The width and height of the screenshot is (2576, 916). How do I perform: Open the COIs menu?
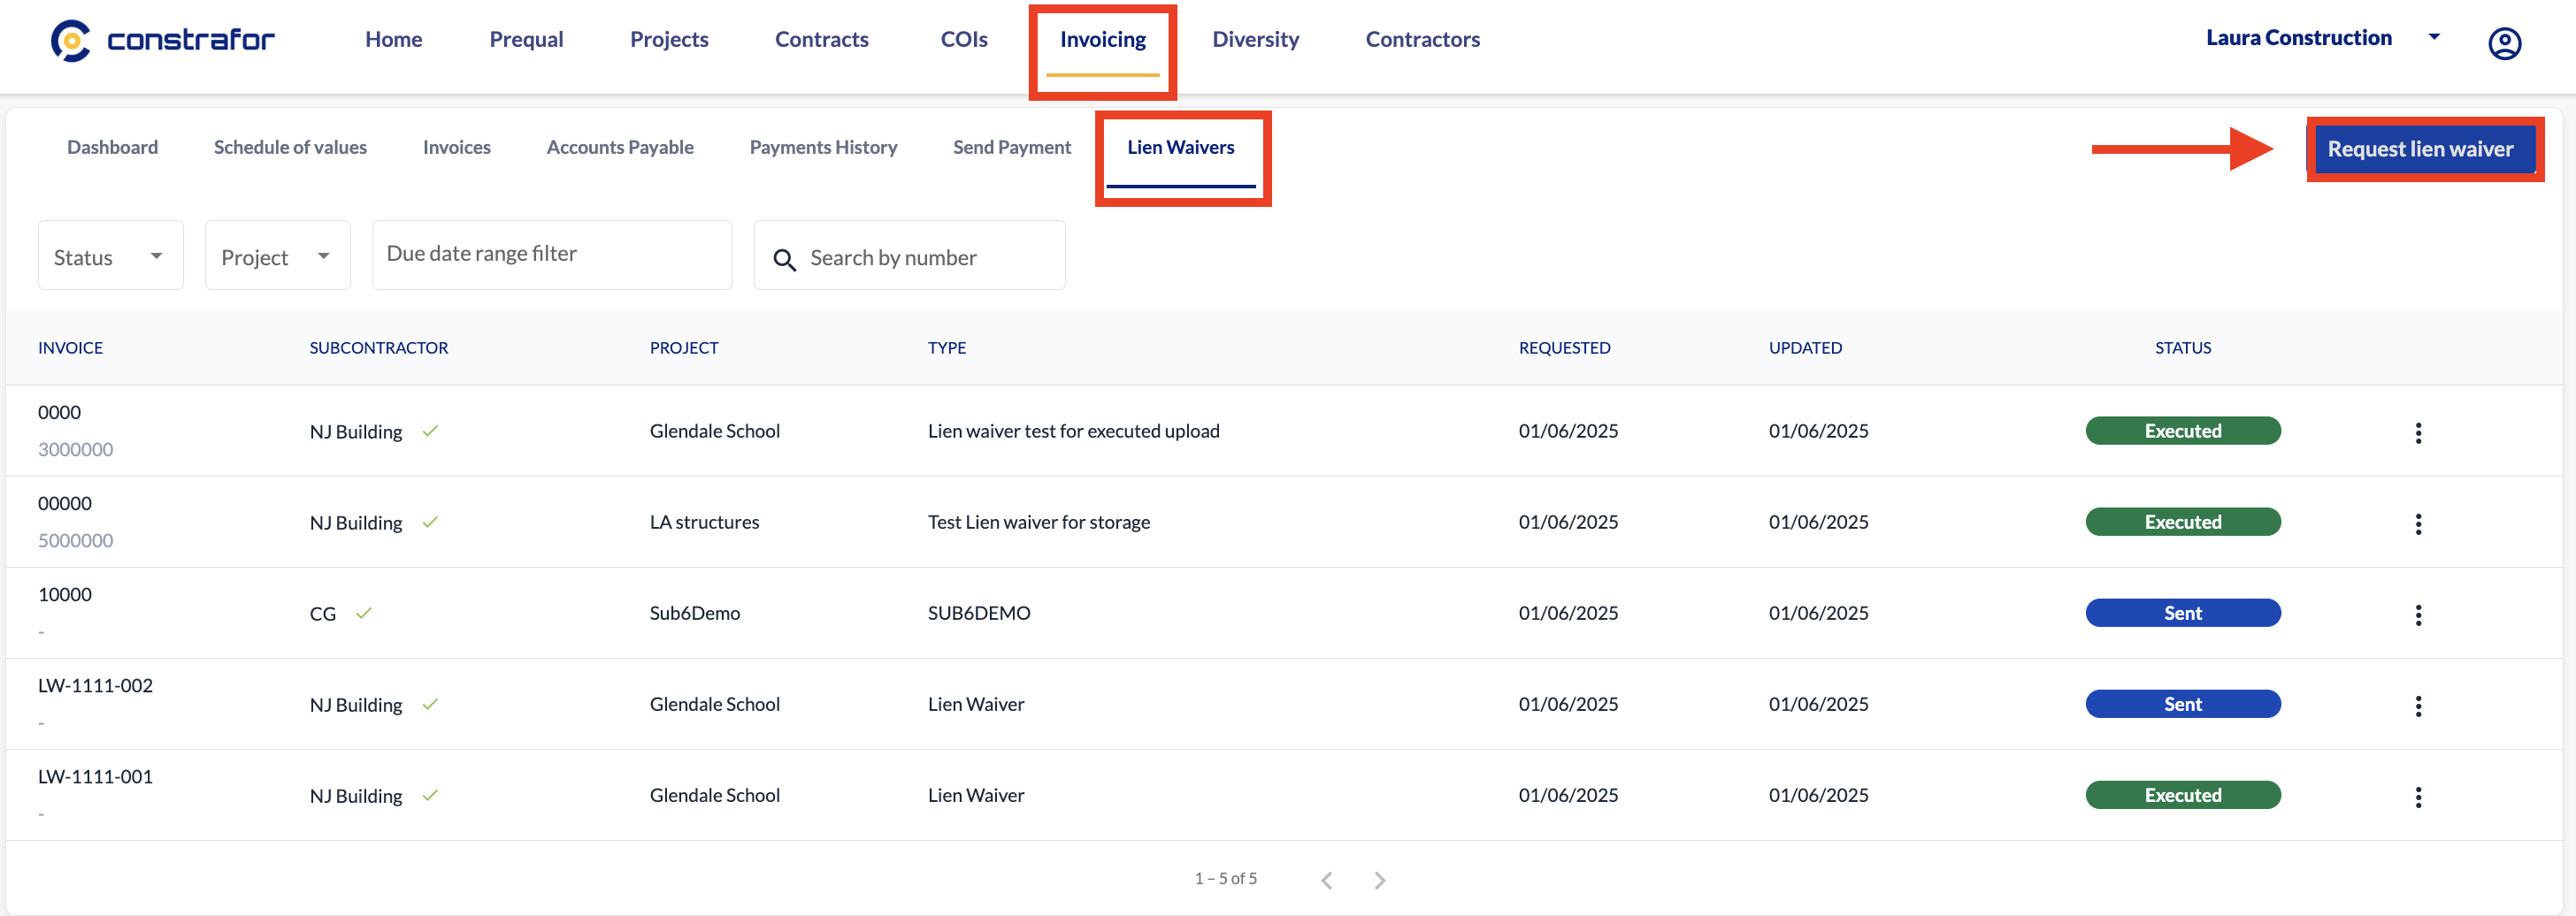pos(963,39)
